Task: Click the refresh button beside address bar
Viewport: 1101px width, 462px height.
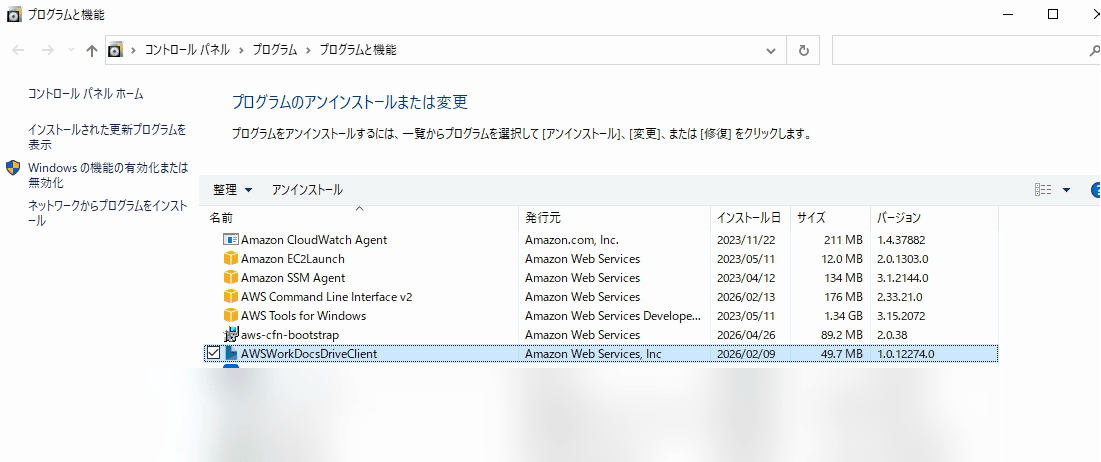Action: (x=803, y=50)
